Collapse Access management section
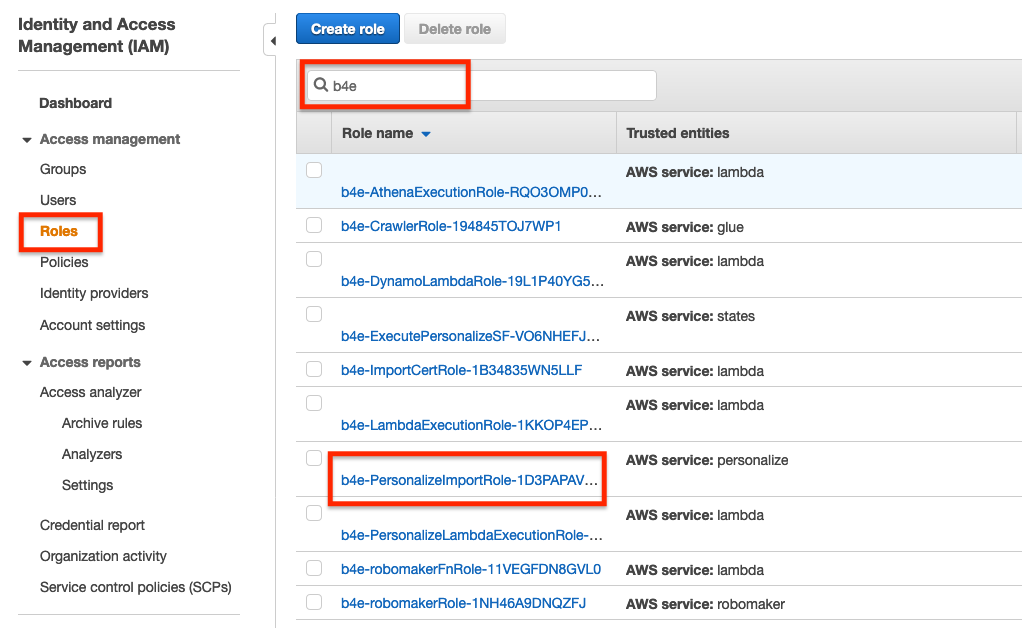The width and height of the screenshot is (1022, 628). (x=27, y=139)
